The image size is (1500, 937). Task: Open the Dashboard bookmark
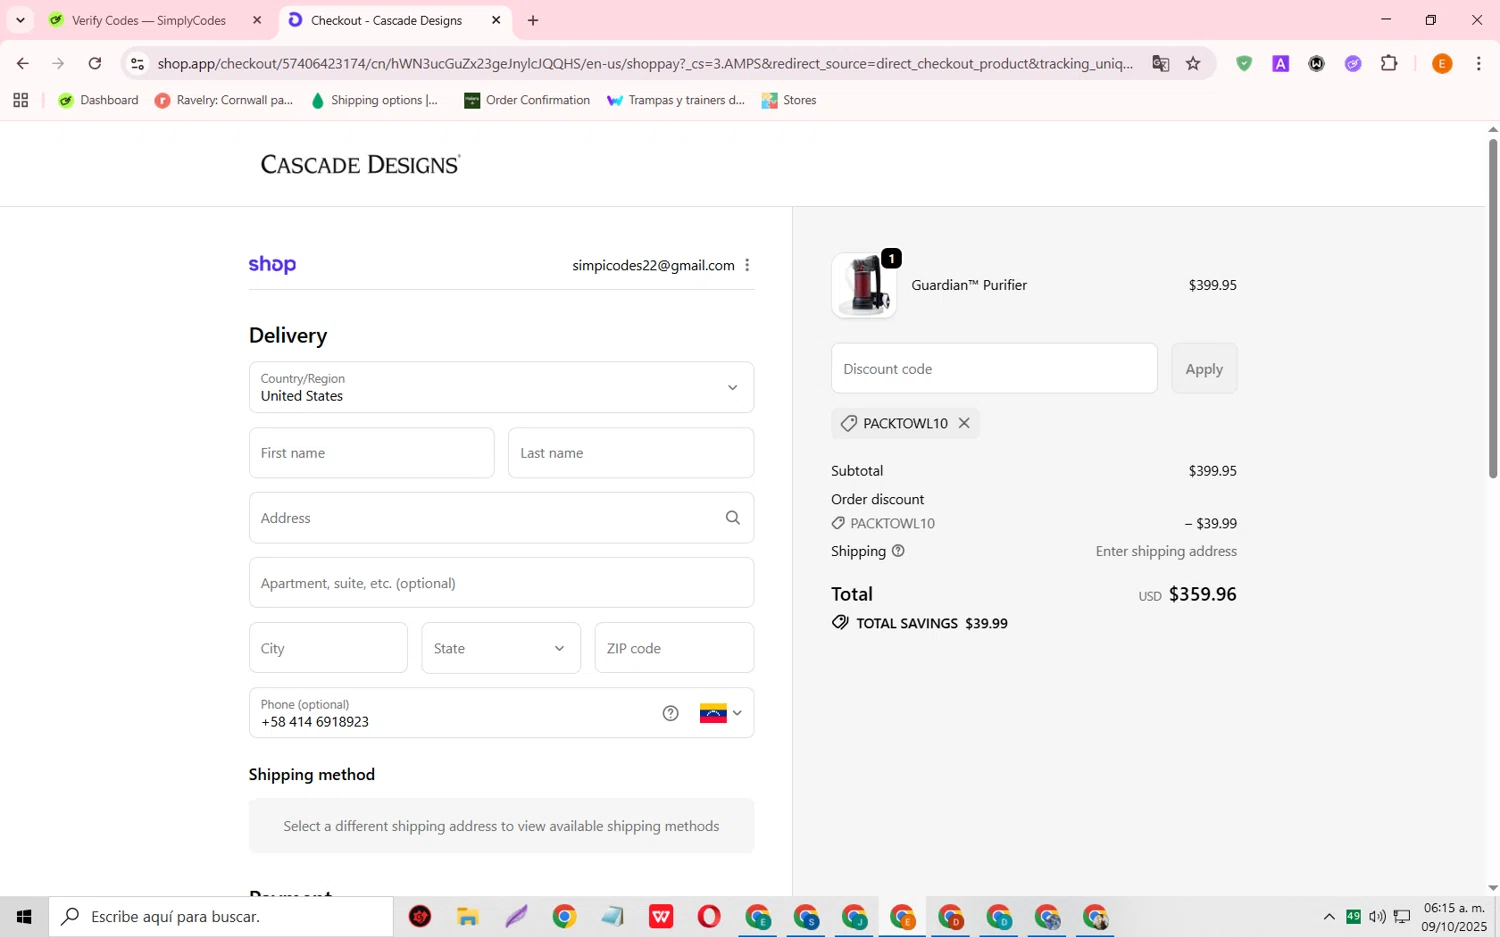click(98, 100)
